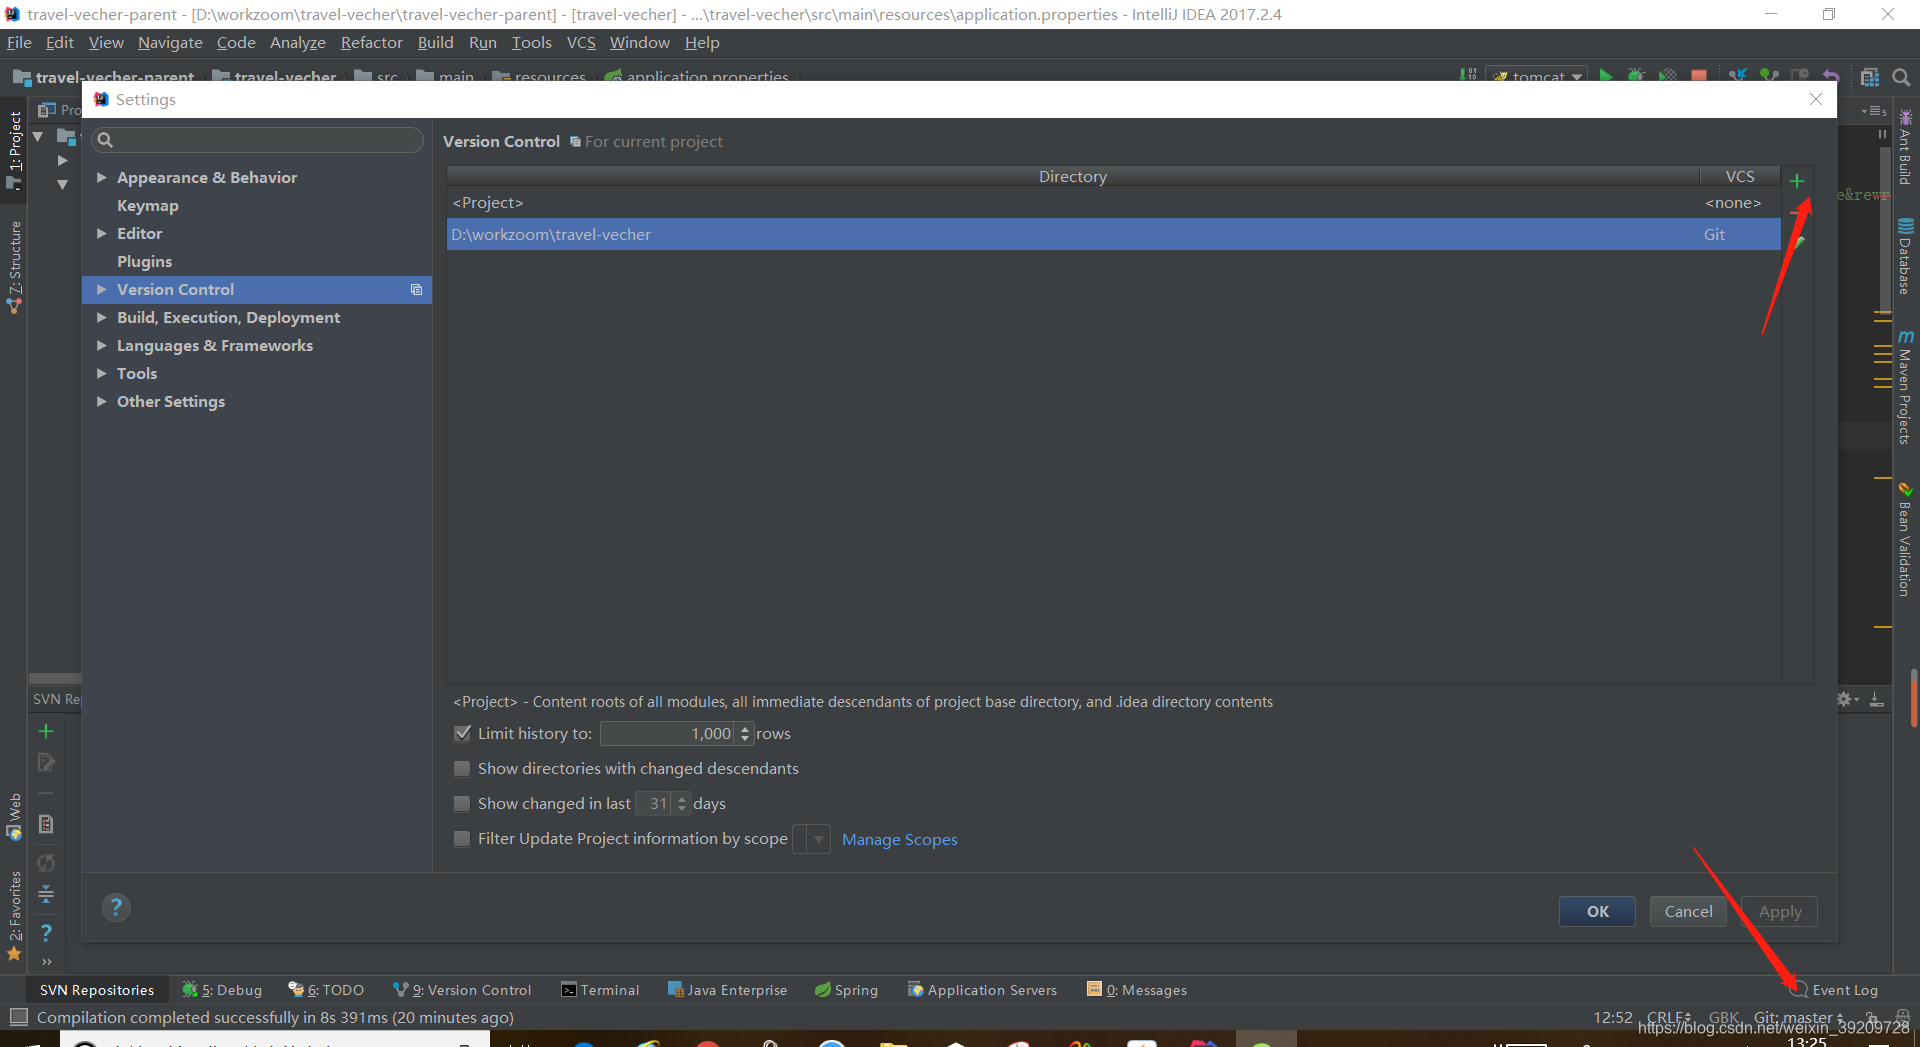
Task: Open the Analyze menu
Action: pos(298,42)
